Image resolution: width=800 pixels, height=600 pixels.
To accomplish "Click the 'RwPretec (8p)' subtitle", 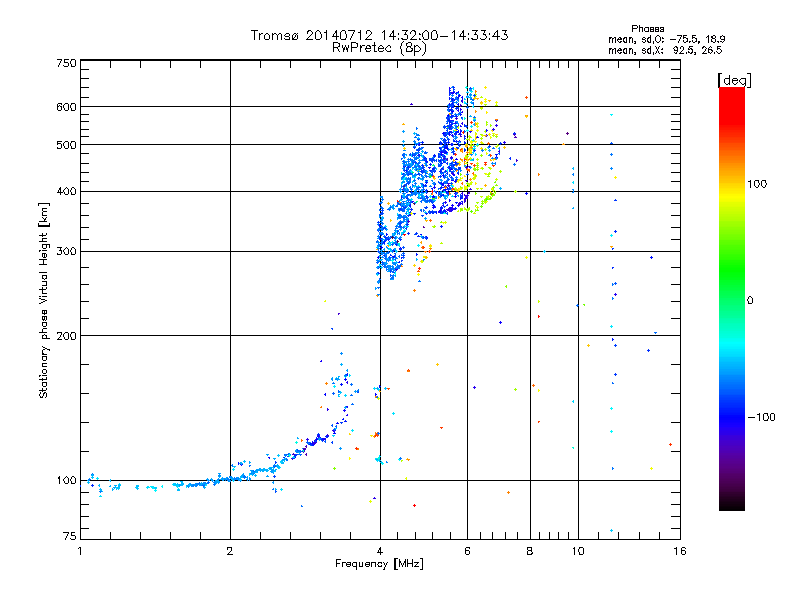I will tap(379, 48).
